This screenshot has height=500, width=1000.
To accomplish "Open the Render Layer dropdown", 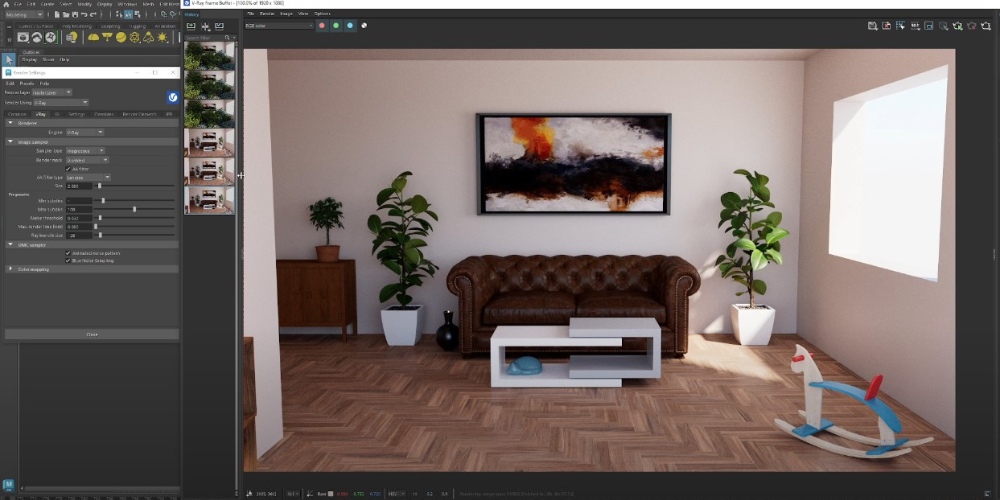I will tap(52, 92).
